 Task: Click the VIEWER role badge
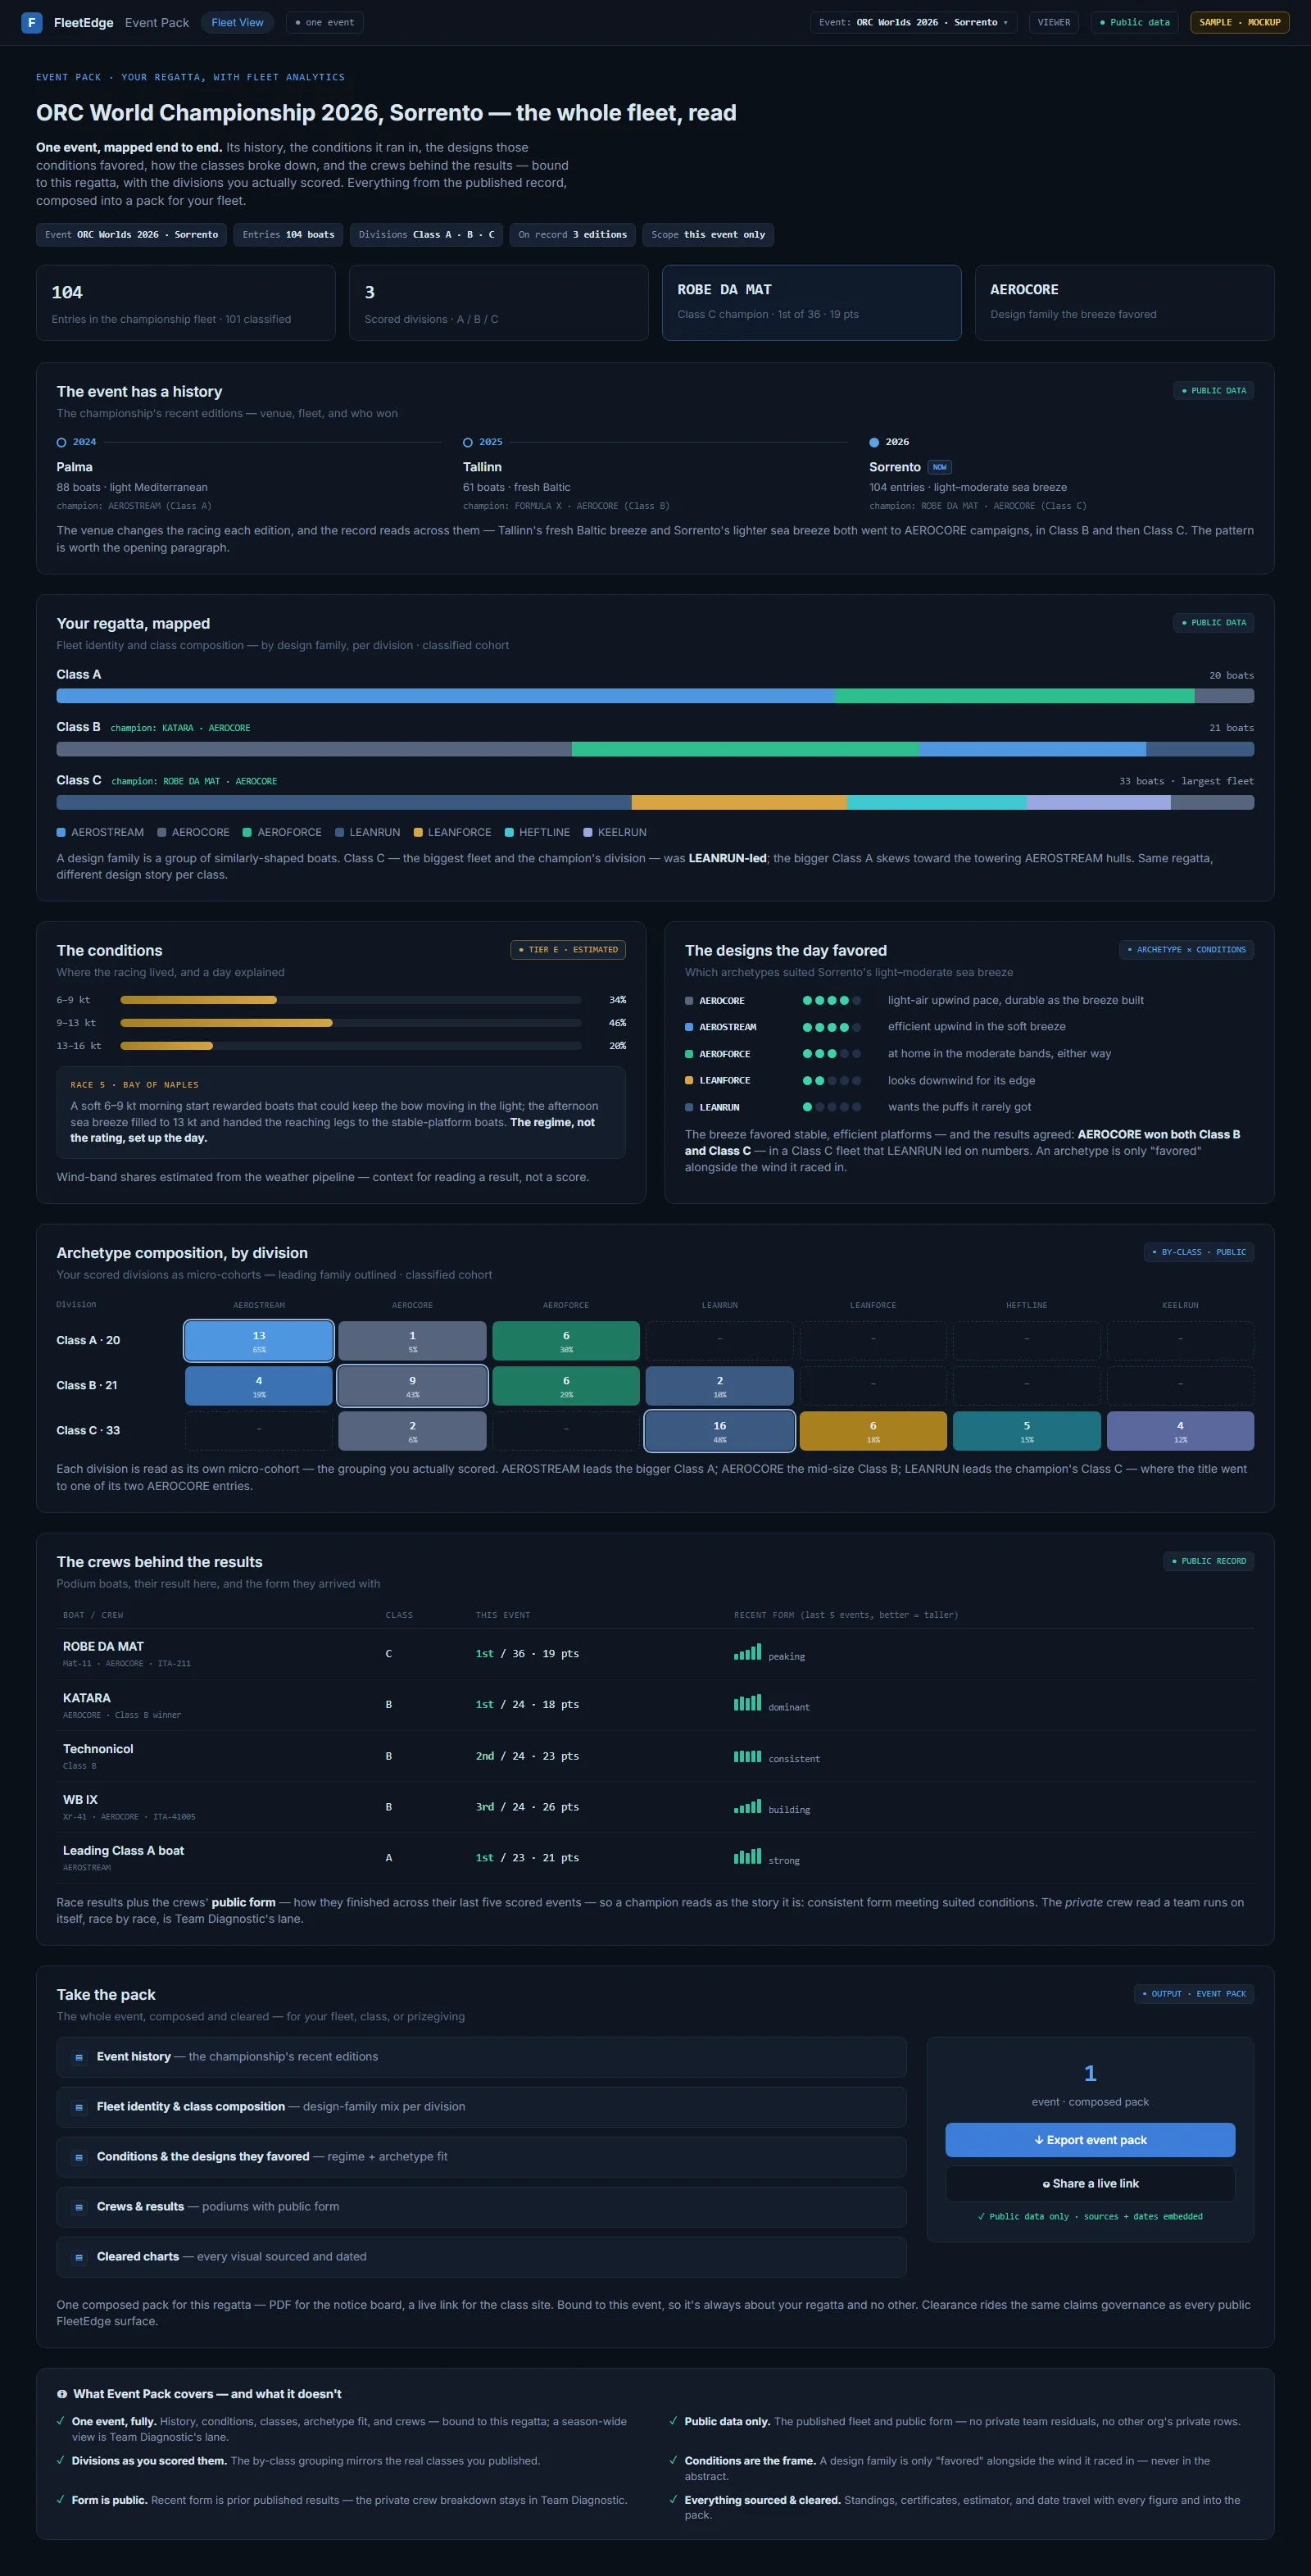1054,22
